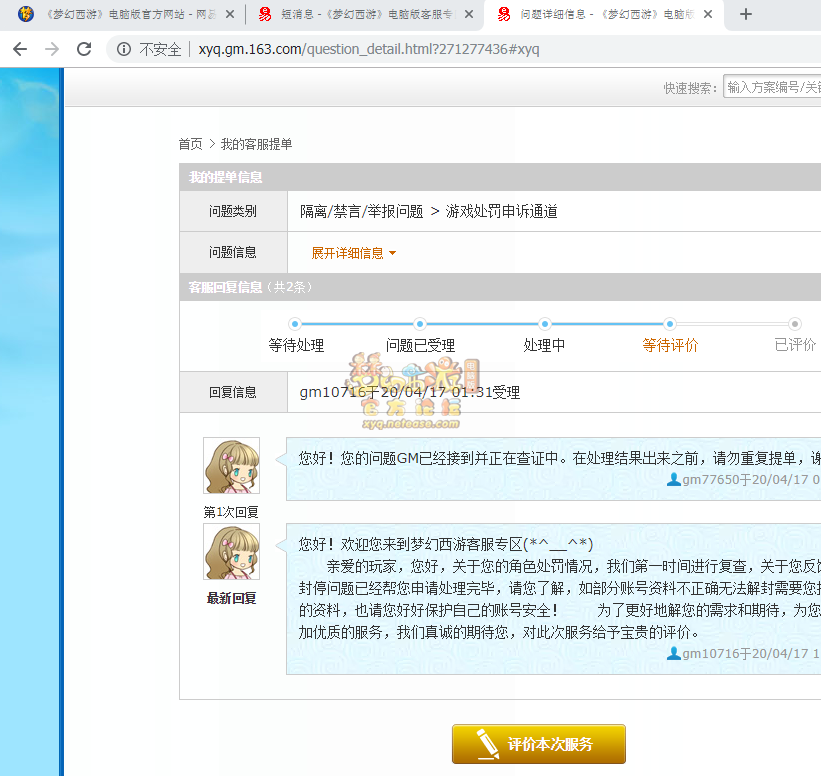Click the first reply message starting 您的问题GM已经接到
This screenshot has width=821, height=776.
(559, 459)
